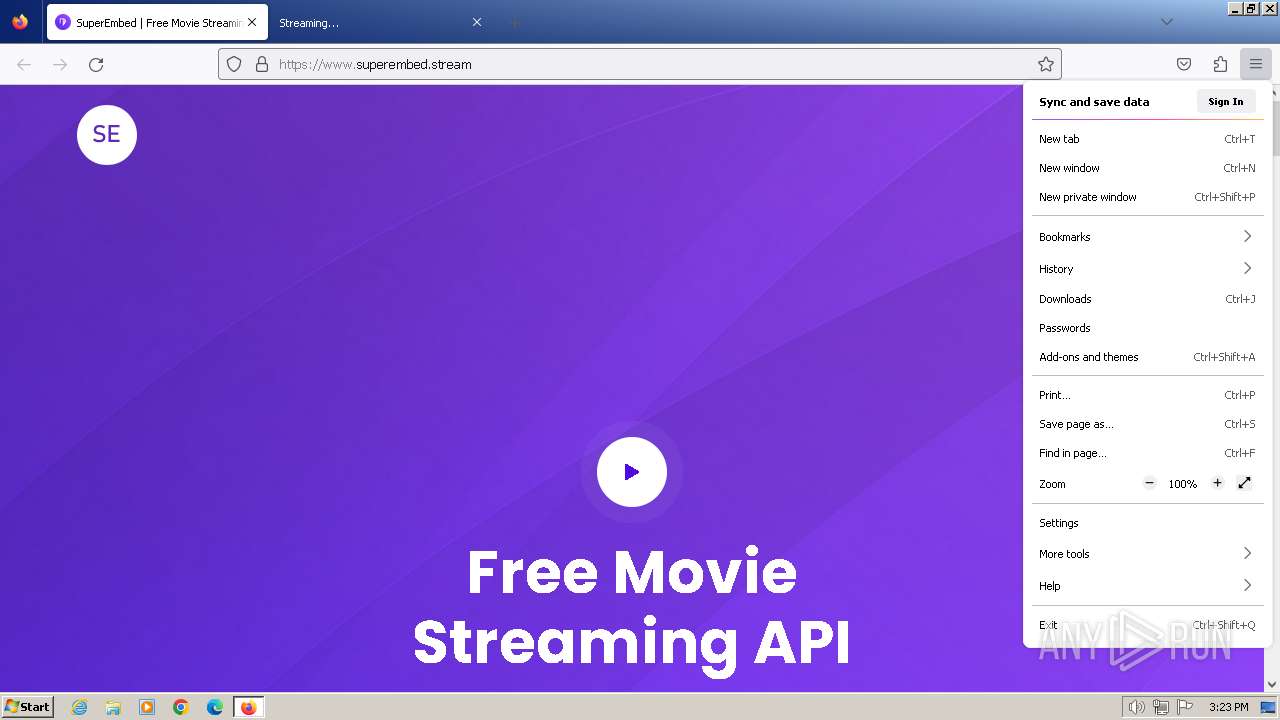Viewport: 1280px width, 720px height.
Task: Open network tray icon
Action: coord(1161,707)
